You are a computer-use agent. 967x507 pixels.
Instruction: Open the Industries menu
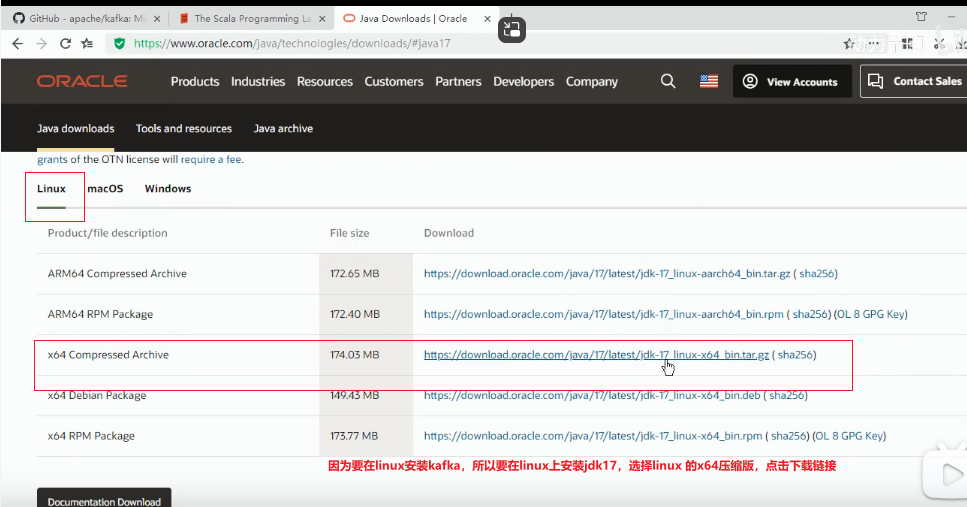pyautogui.click(x=258, y=81)
